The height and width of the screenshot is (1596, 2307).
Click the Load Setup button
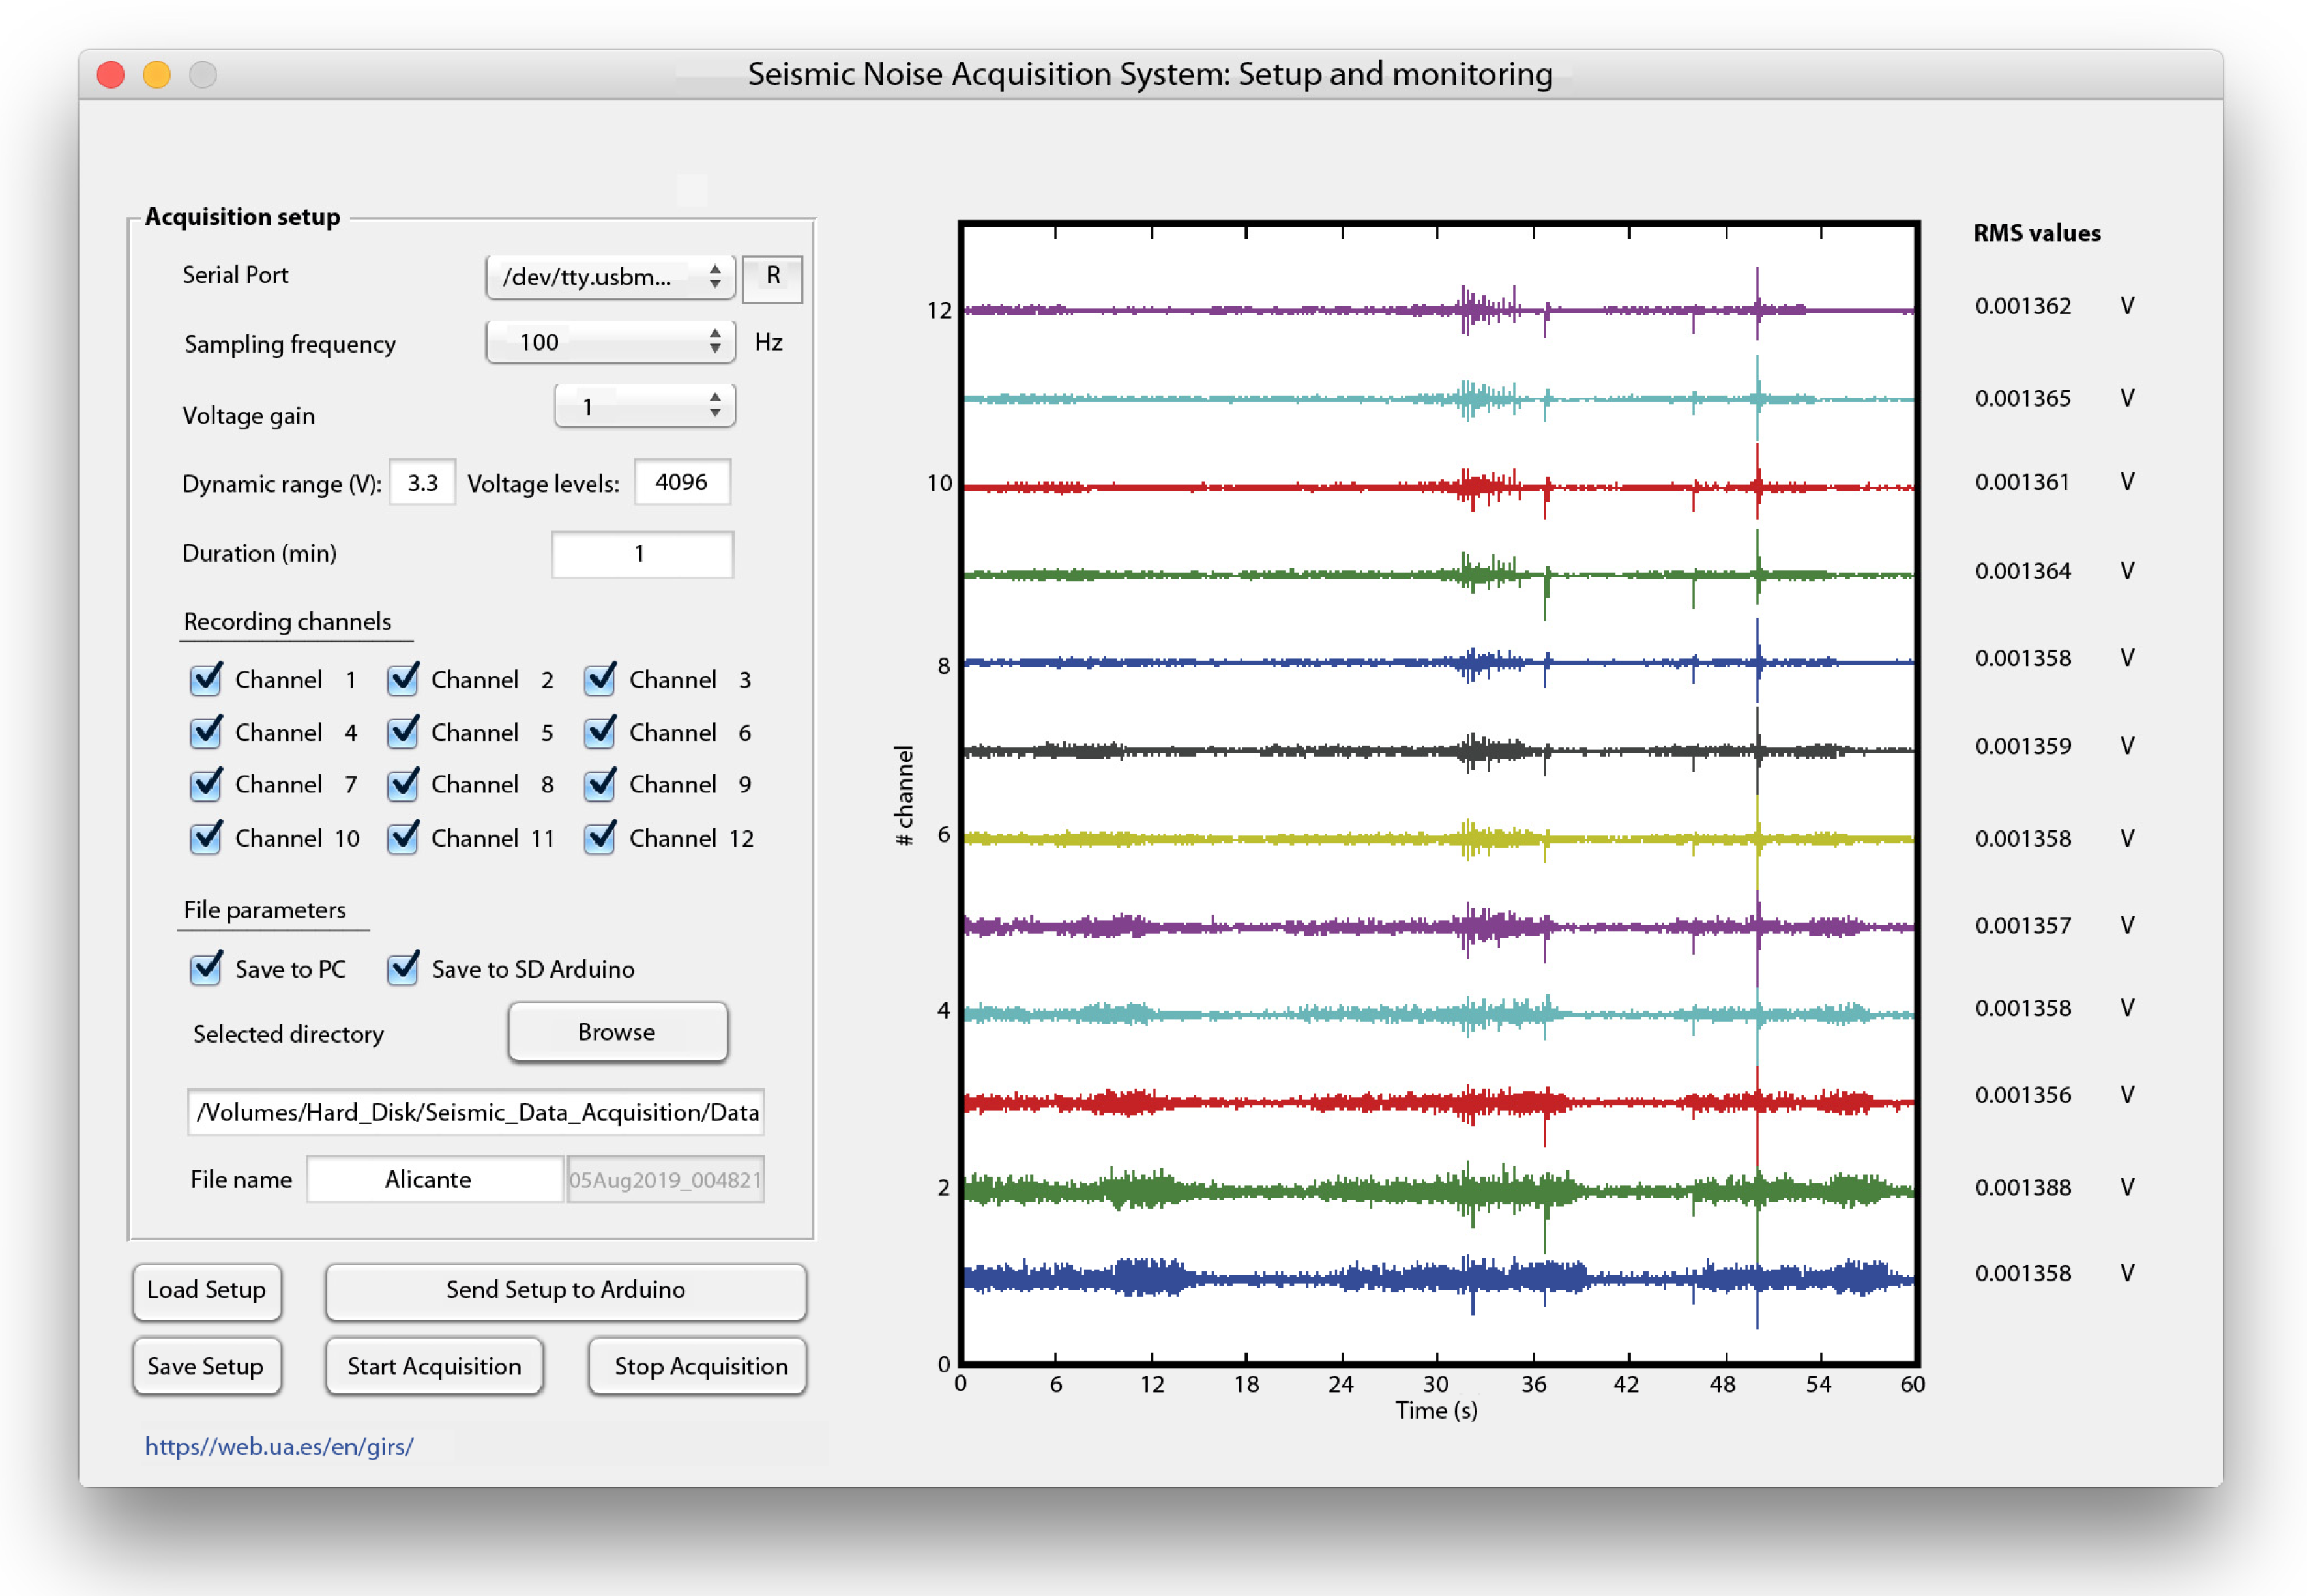pyautogui.click(x=206, y=1290)
